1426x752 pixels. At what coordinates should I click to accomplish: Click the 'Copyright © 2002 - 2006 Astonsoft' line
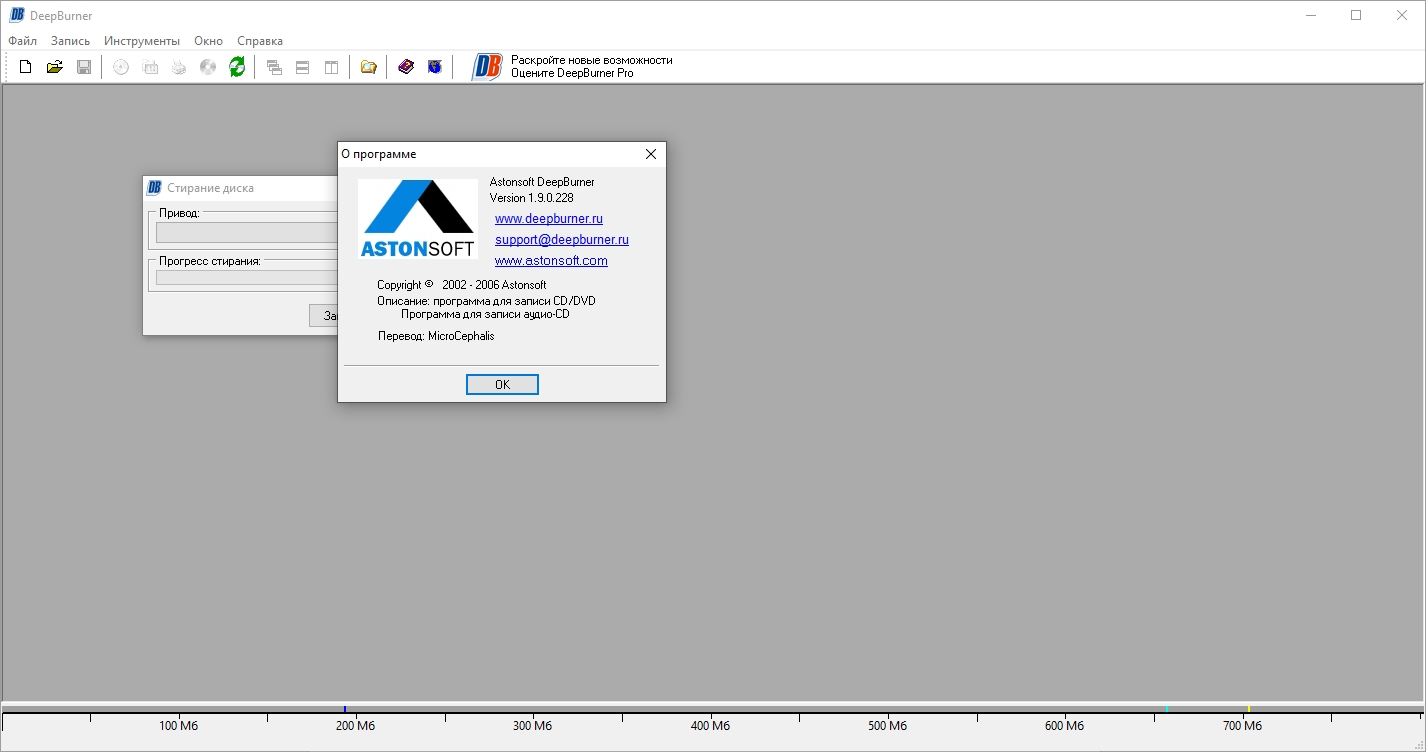[x=462, y=285]
